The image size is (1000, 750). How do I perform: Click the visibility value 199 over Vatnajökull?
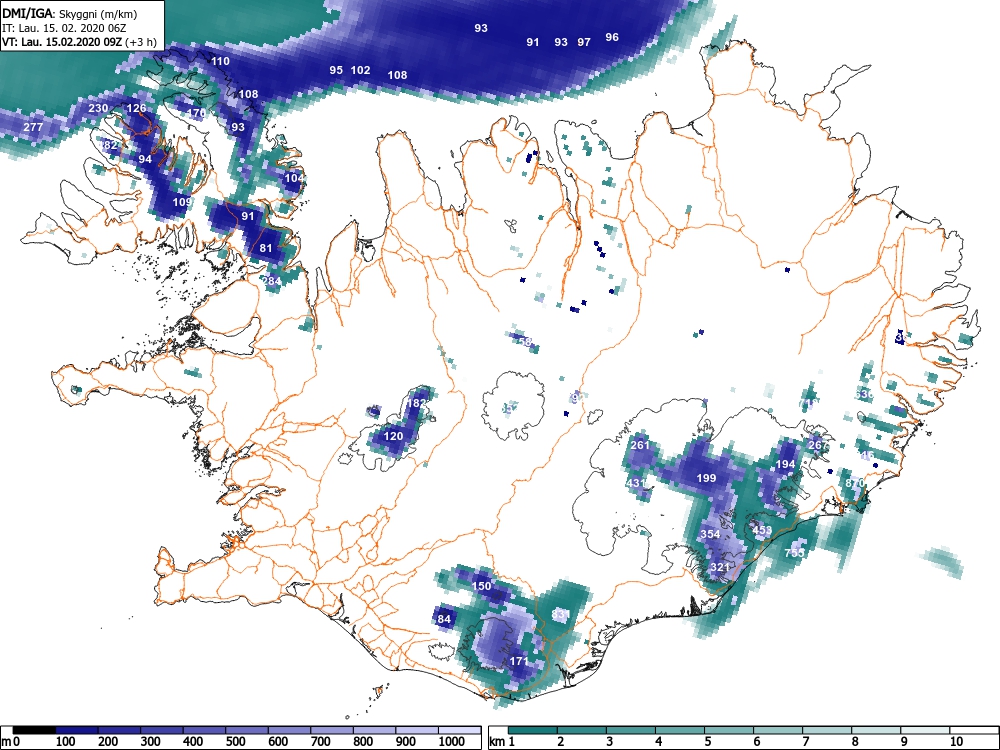pyautogui.click(x=706, y=478)
